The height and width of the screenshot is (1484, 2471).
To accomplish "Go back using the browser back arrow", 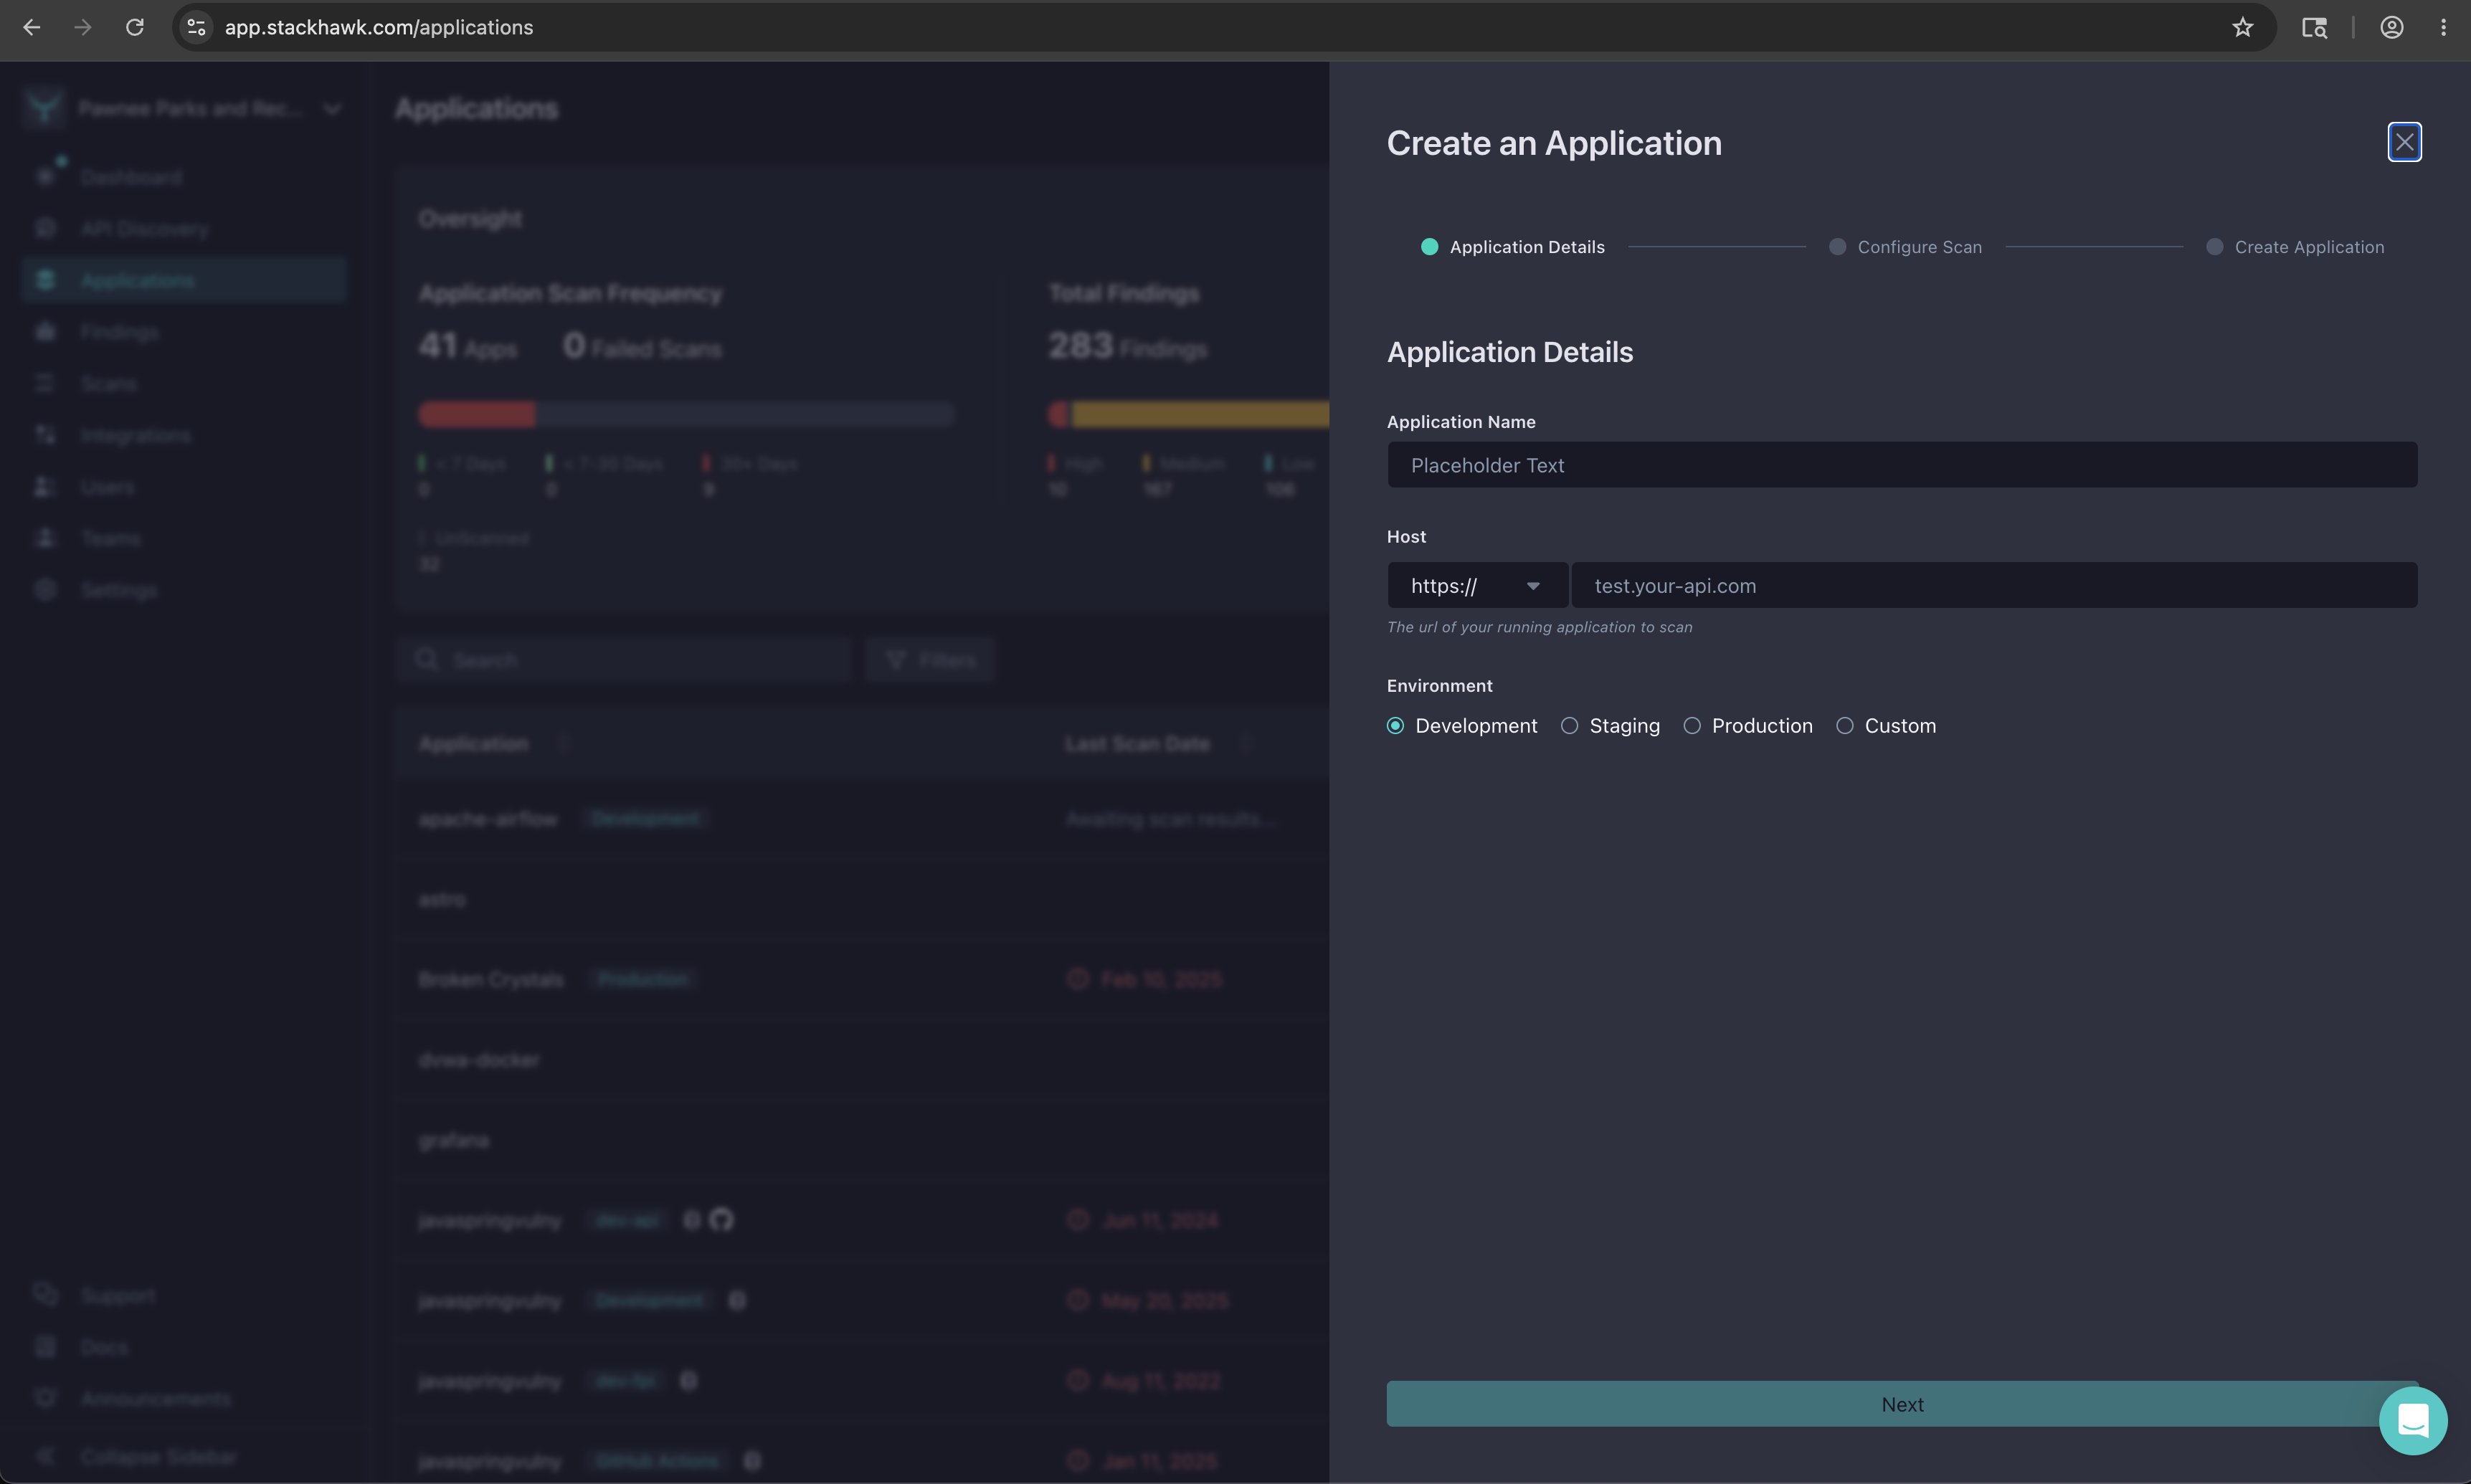I will point(32,27).
